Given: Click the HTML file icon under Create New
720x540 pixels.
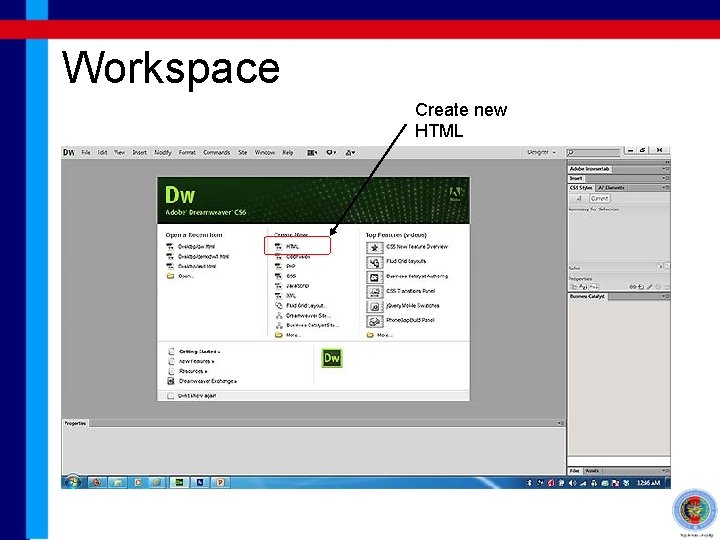Looking at the screenshot, I should pos(278,247).
